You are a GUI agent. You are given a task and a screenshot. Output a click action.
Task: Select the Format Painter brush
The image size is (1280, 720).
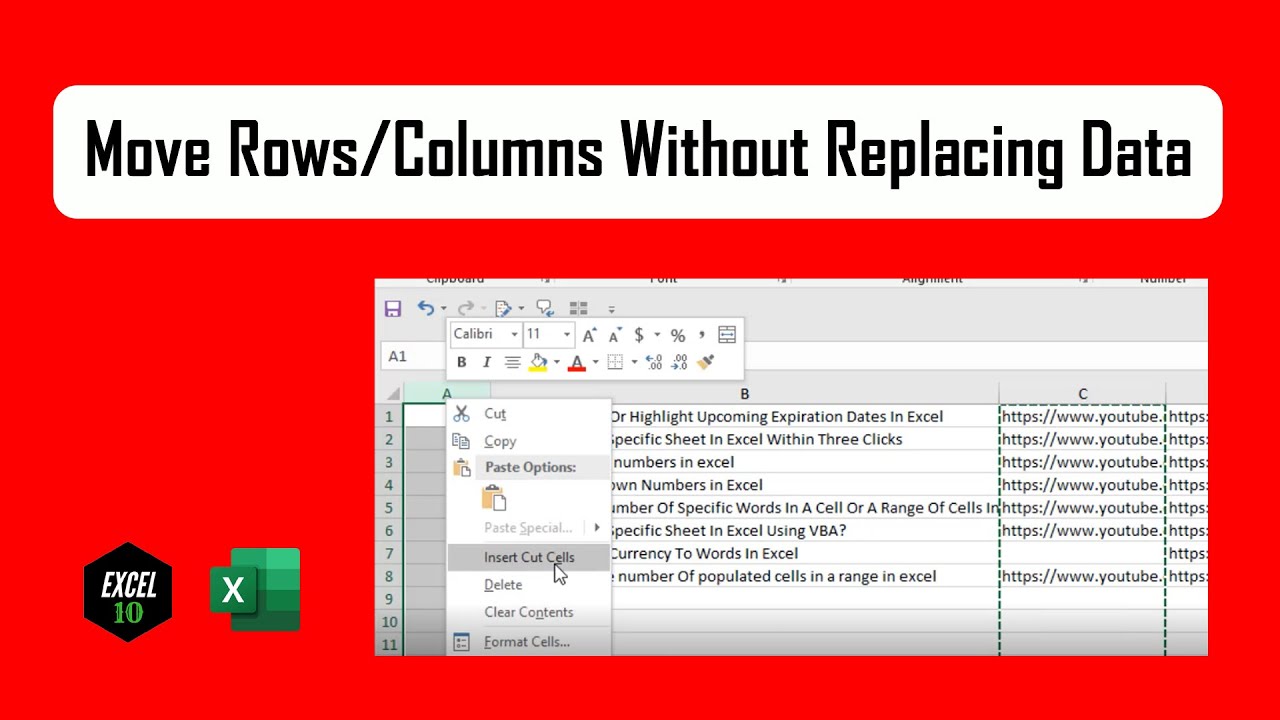click(x=706, y=362)
